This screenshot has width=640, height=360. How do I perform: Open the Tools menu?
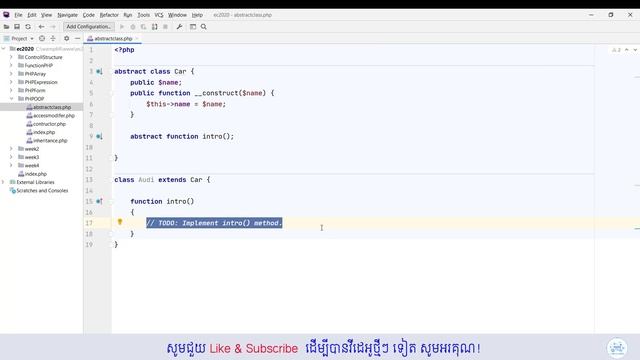point(143,15)
